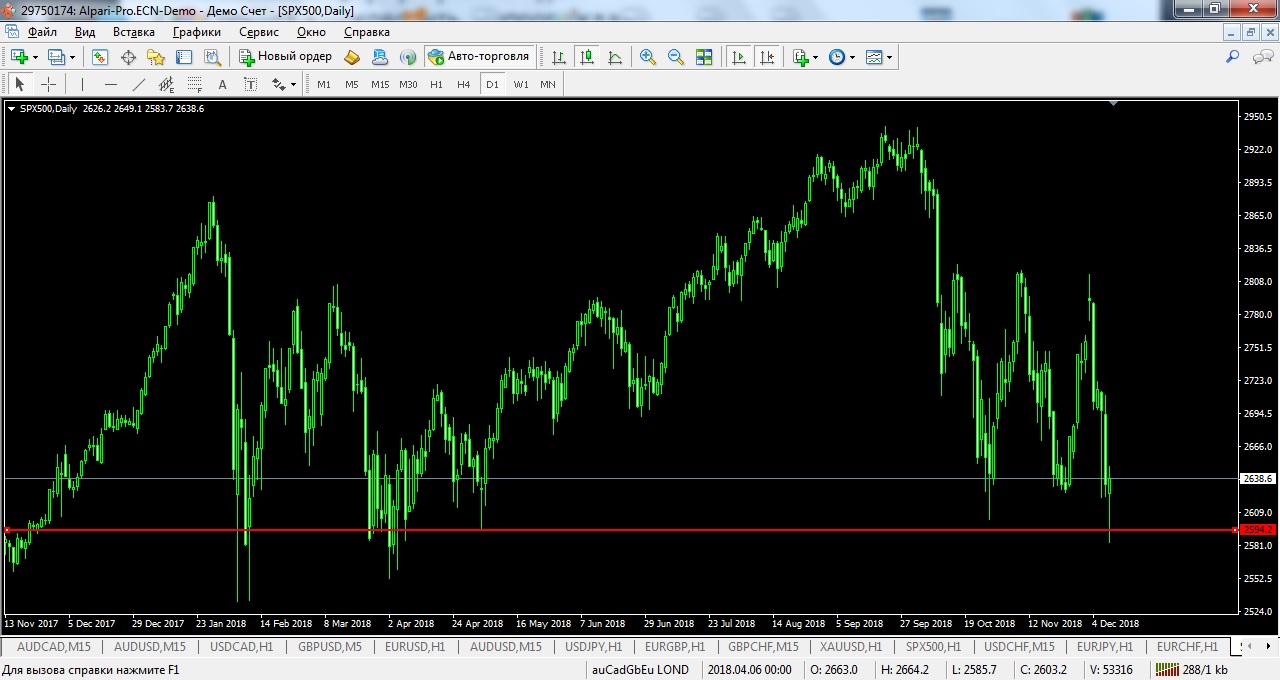Activate the standard cursor mode

pyautogui.click(x=19, y=84)
